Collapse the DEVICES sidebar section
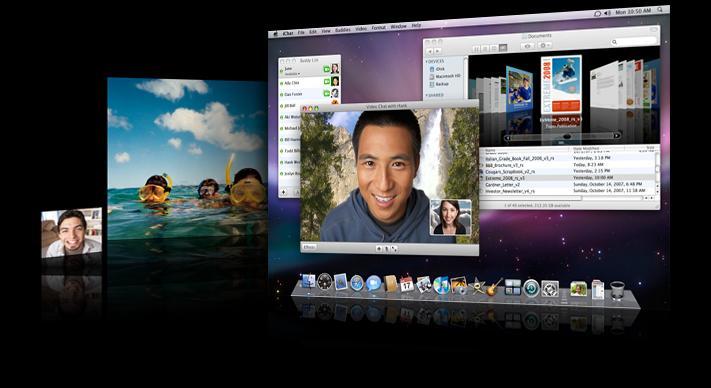The width and height of the screenshot is (711, 388). pyautogui.click(x=426, y=61)
